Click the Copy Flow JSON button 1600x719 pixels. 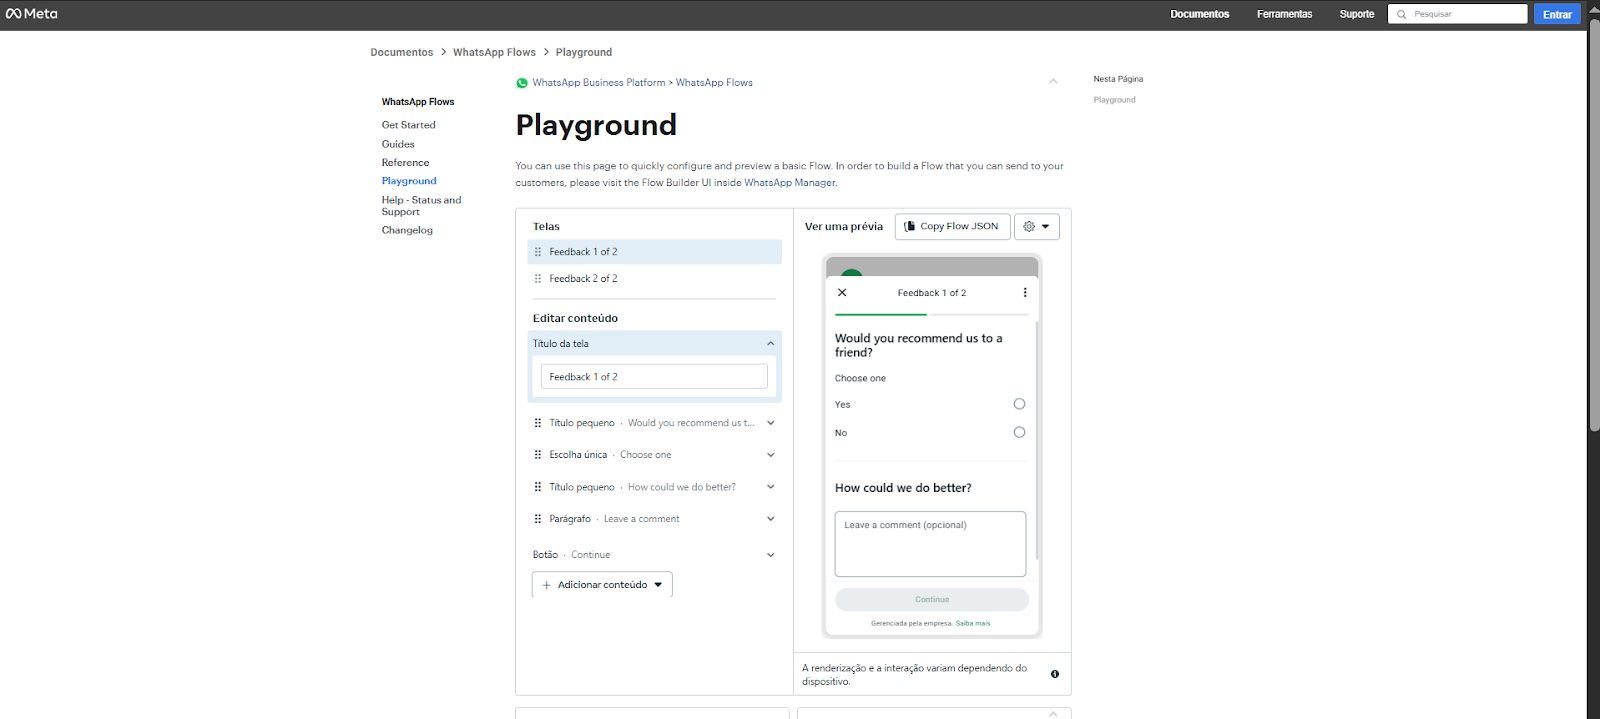tap(952, 227)
